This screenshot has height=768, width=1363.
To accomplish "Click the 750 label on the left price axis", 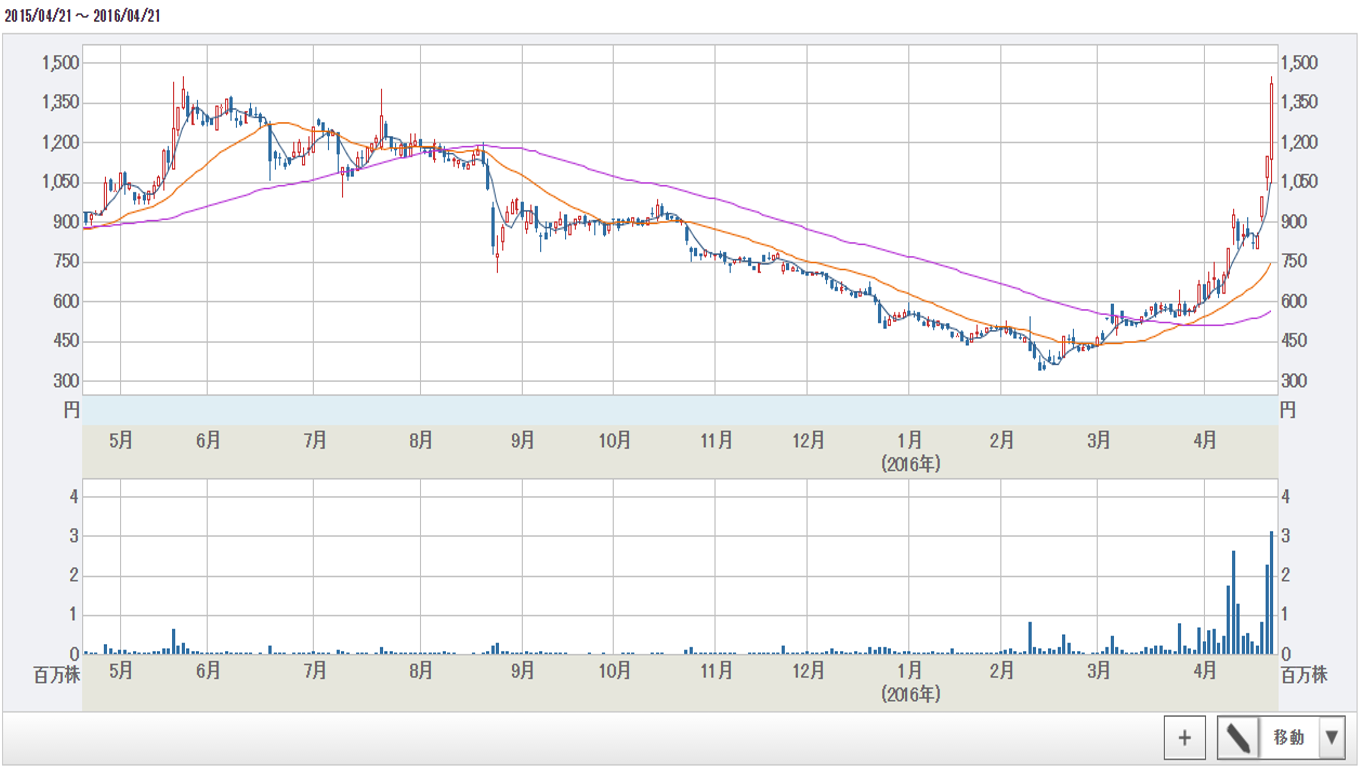I will click(66, 262).
